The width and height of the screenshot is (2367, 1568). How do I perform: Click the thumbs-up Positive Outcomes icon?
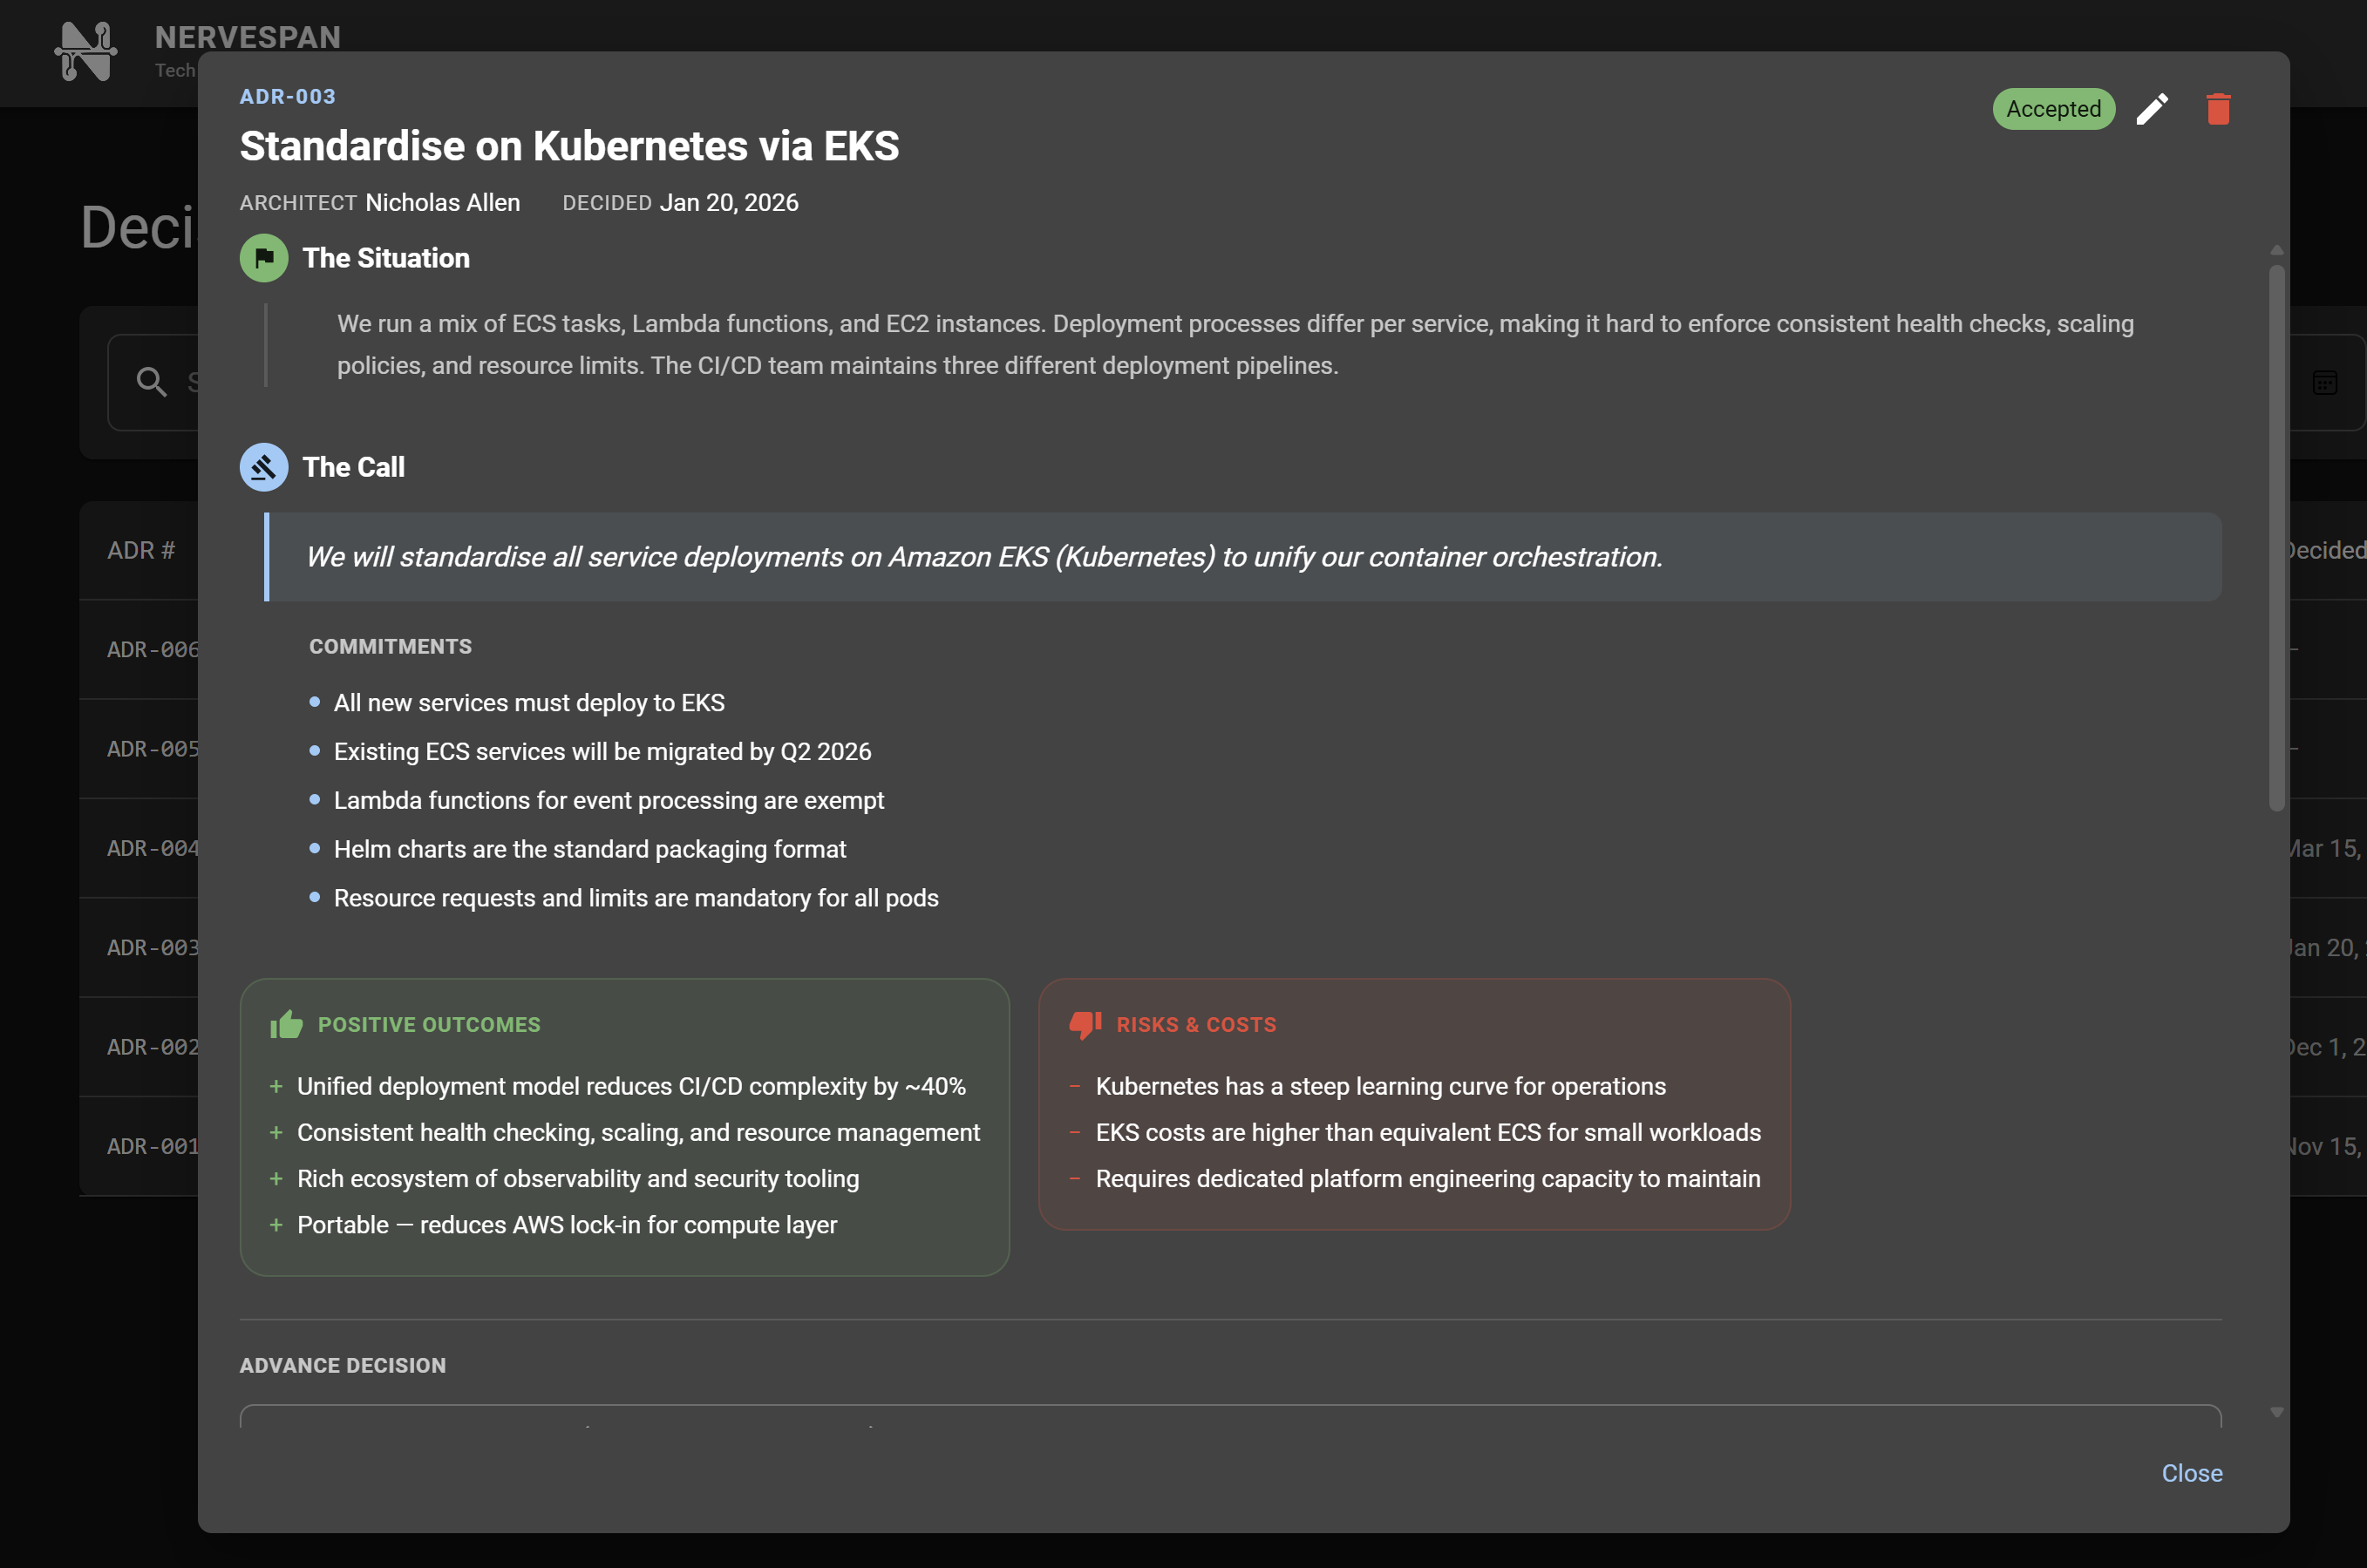coord(286,1024)
